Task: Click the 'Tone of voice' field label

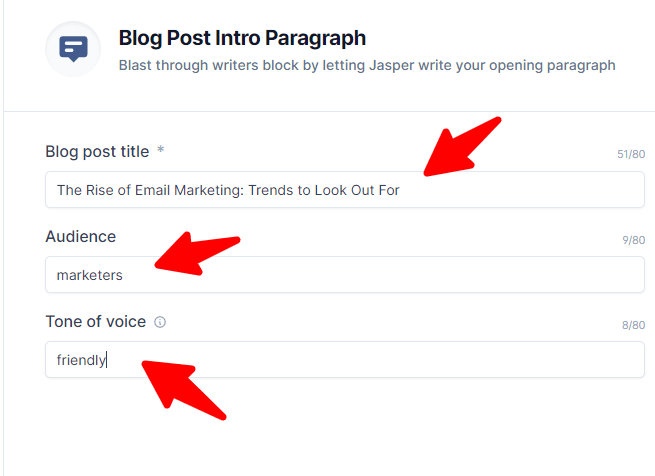Action: (x=95, y=322)
